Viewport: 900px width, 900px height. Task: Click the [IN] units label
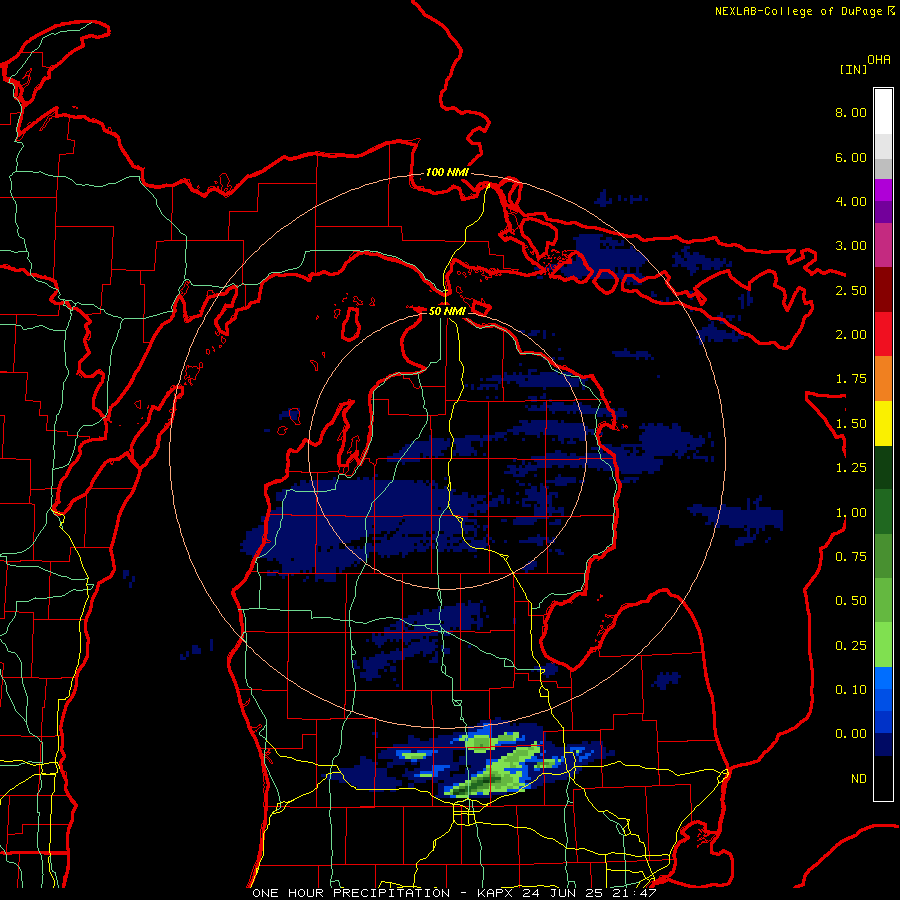click(853, 69)
